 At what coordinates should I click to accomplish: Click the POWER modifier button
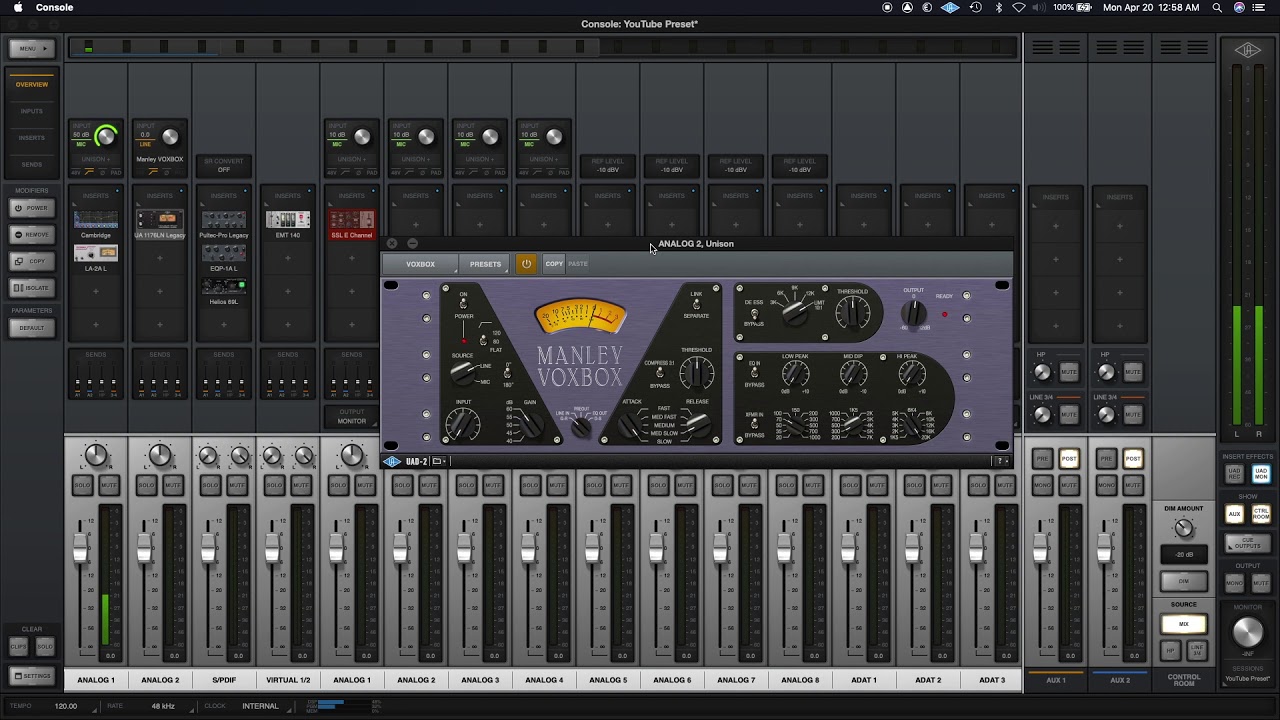click(x=31, y=208)
